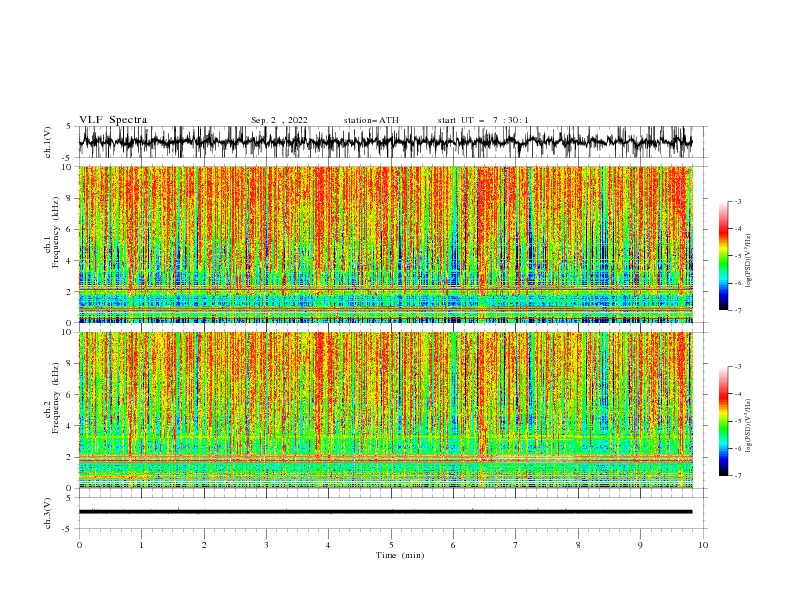Click "-7" on the lower colorbar
Screen dimensions: 792x612
pos(737,475)
